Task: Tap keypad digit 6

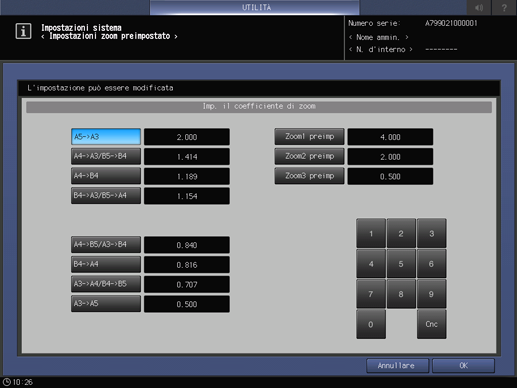Action: pyautogui.click(x=431, y=264)
